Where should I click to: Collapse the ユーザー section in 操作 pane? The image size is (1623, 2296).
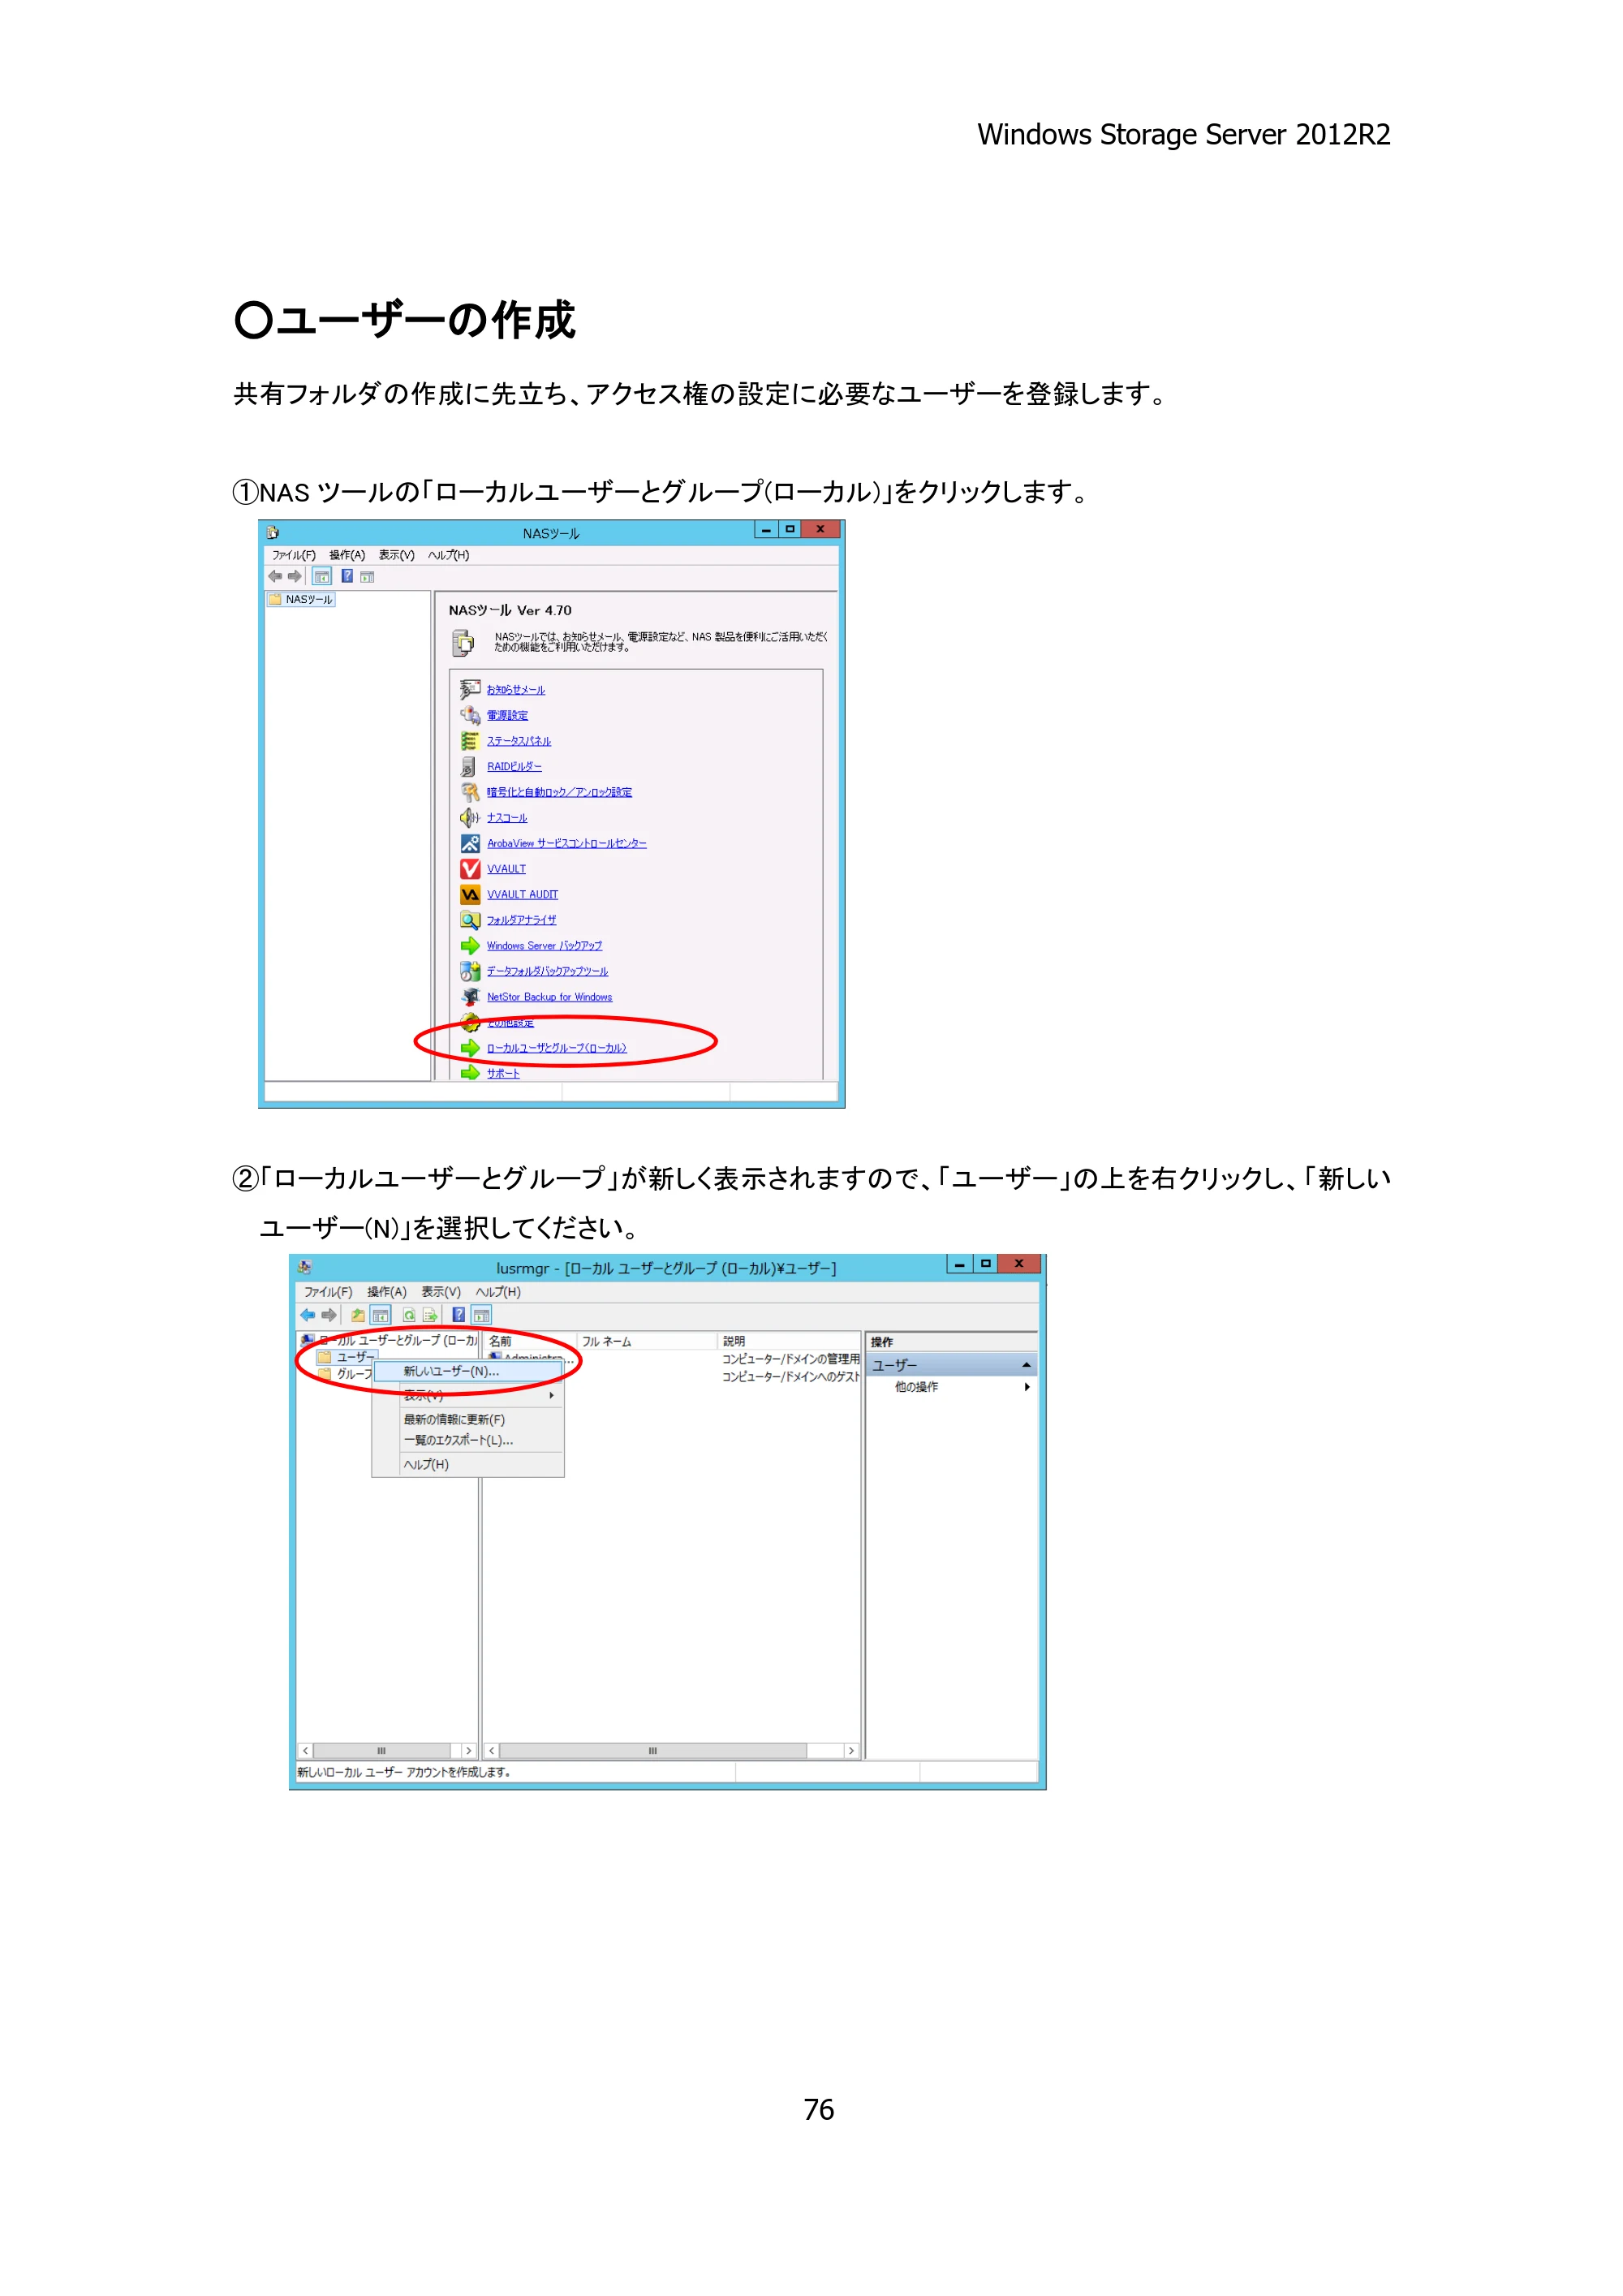pos(1026,1365)
